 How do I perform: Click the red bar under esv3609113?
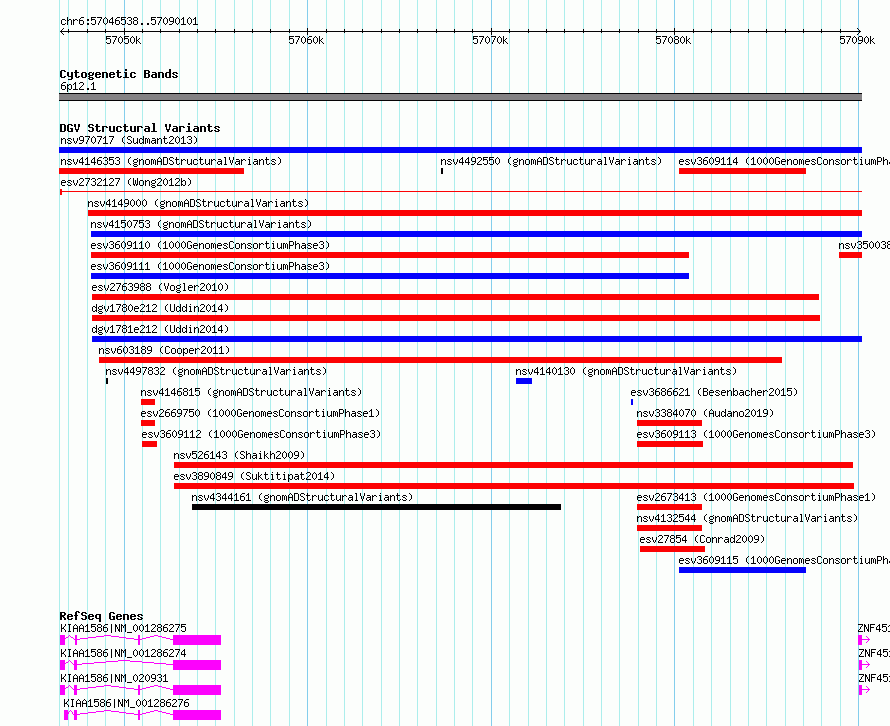670,444
